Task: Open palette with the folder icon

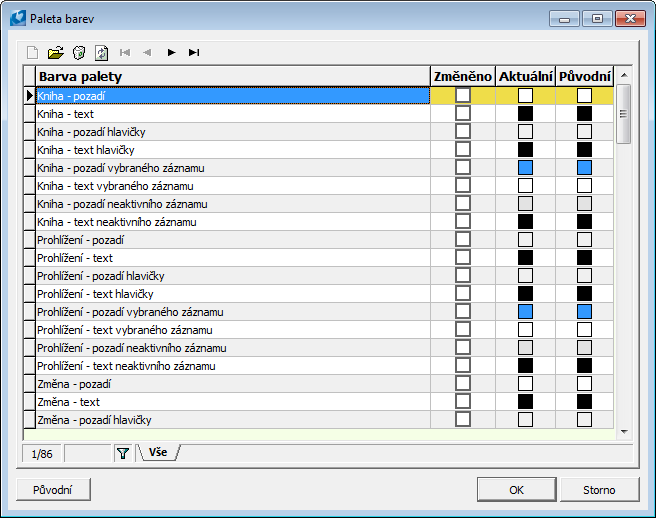Action: pos(56,53)
